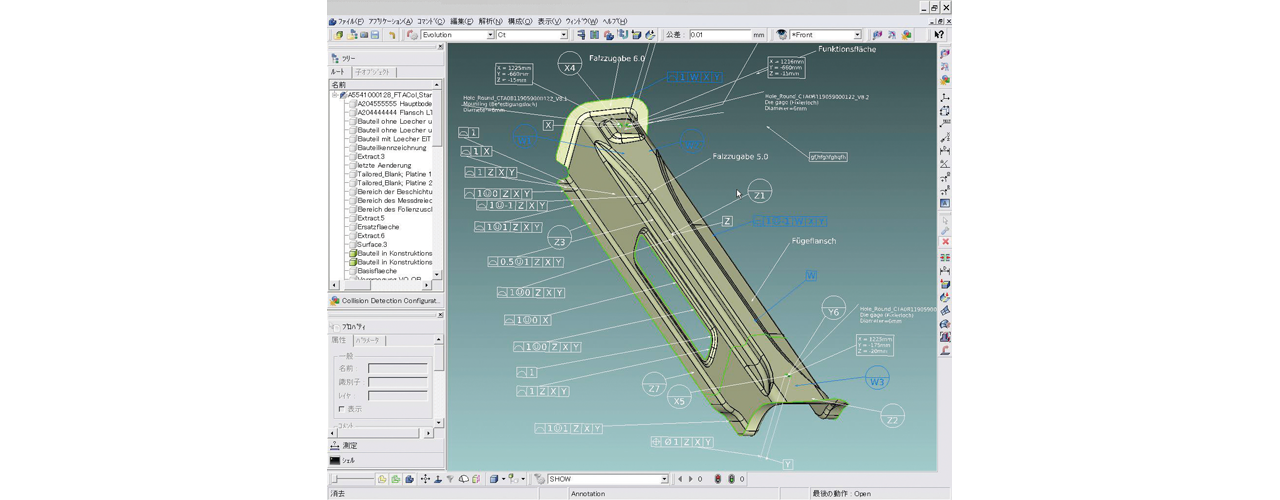
Task: Select Tailored_Blank; Platine 1 item
Action: [x=394, y=175]
